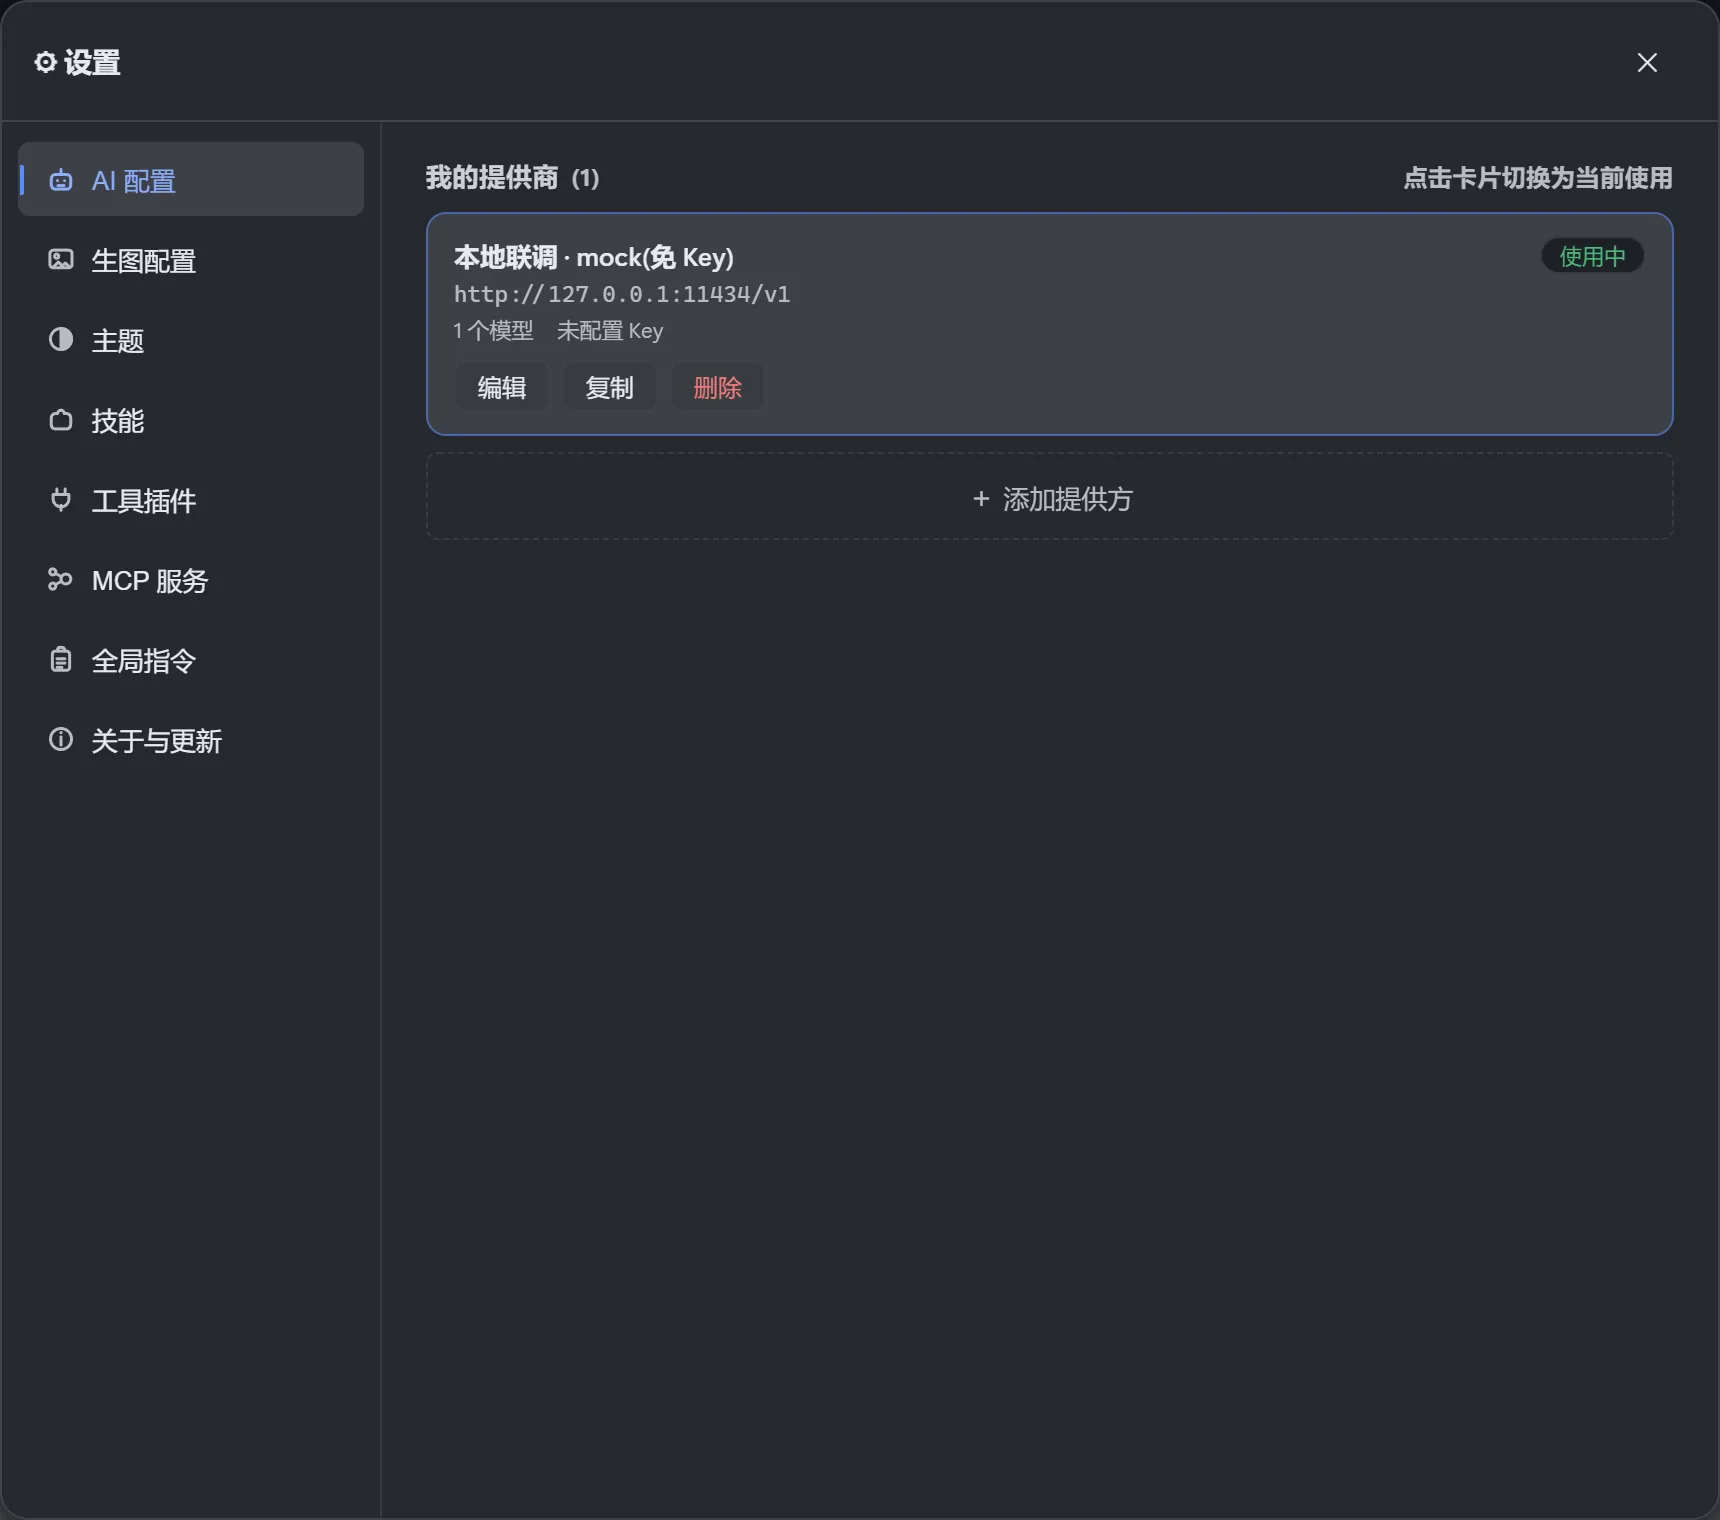
Task: Duplicate the provider with 复制
Action: coord(610,387)
